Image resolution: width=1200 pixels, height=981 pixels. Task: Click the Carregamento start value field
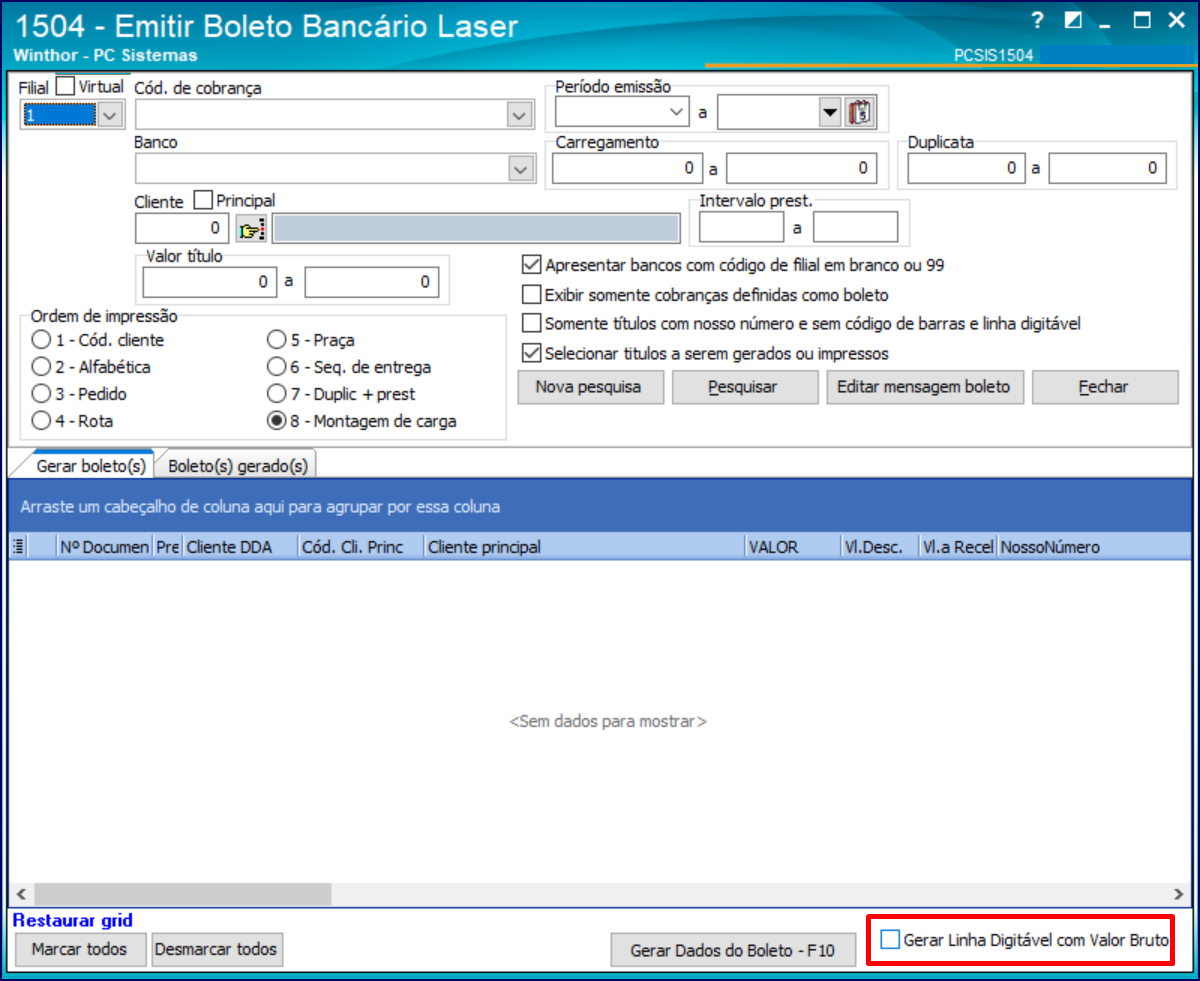pyautogui.click(x=627, y=169)
